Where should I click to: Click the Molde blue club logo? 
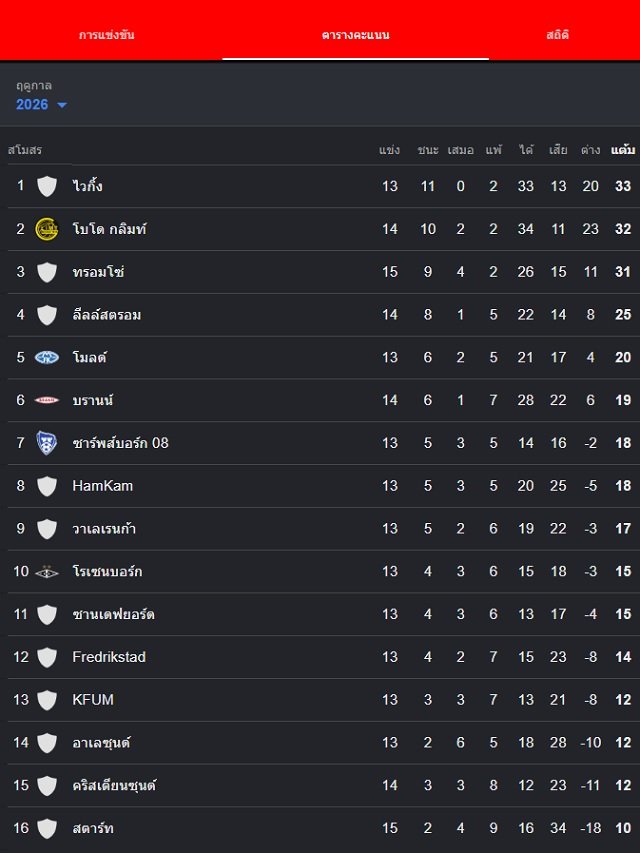(47, 357)
